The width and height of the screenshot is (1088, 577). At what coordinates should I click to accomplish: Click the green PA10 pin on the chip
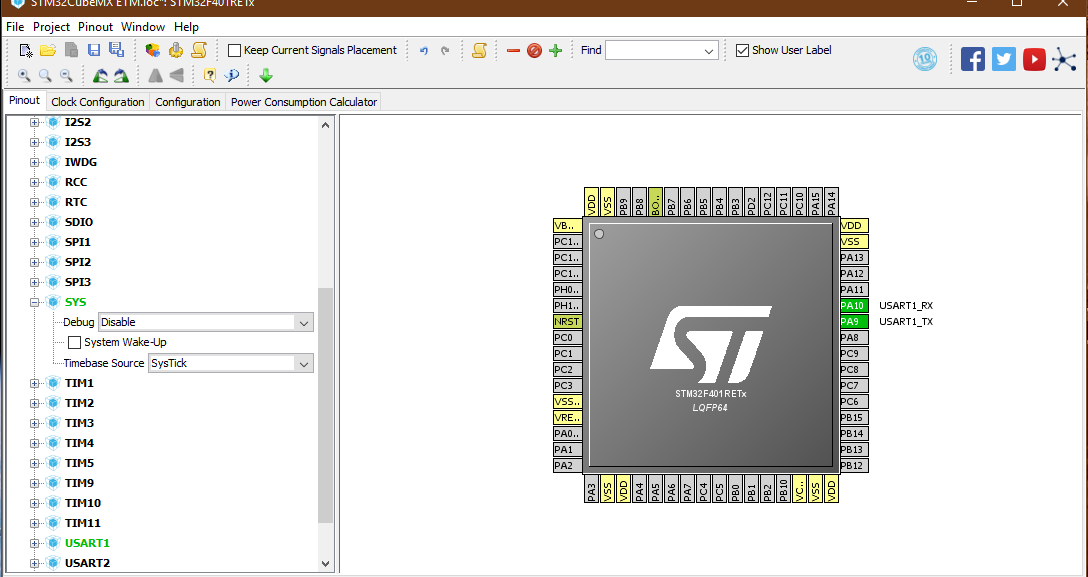point(854,306)
